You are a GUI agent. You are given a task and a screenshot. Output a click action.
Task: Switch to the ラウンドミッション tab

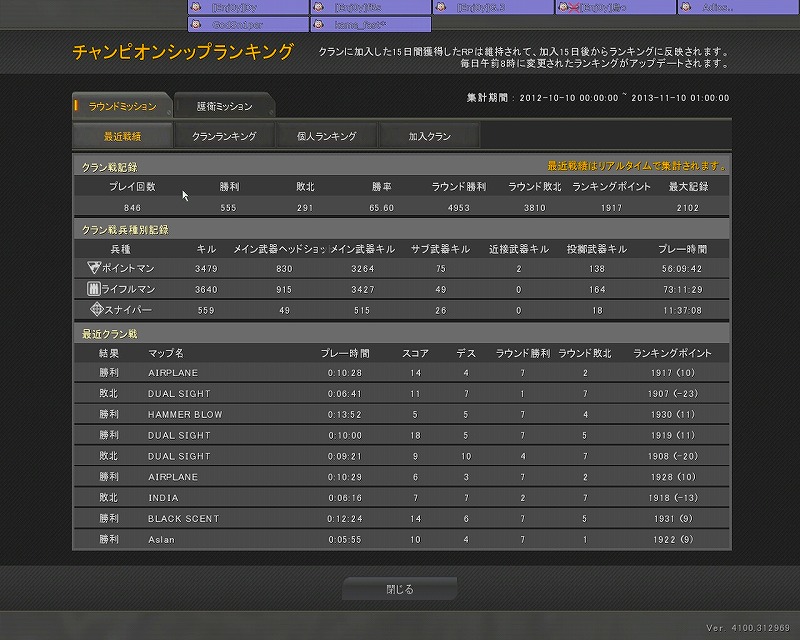tap(122, 106)
